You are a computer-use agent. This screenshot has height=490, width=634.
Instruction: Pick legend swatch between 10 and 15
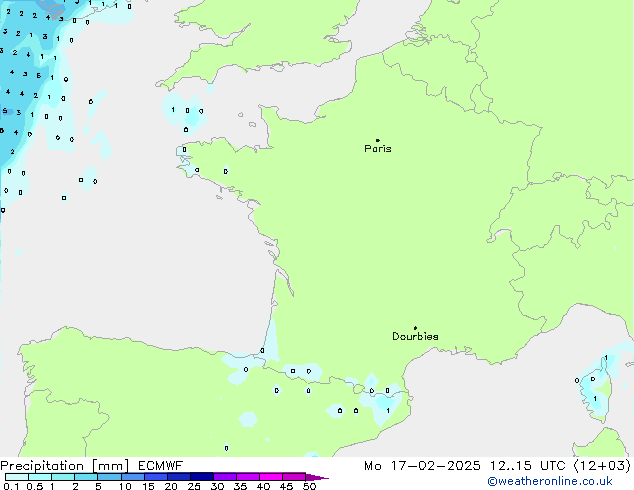[134, 477]
